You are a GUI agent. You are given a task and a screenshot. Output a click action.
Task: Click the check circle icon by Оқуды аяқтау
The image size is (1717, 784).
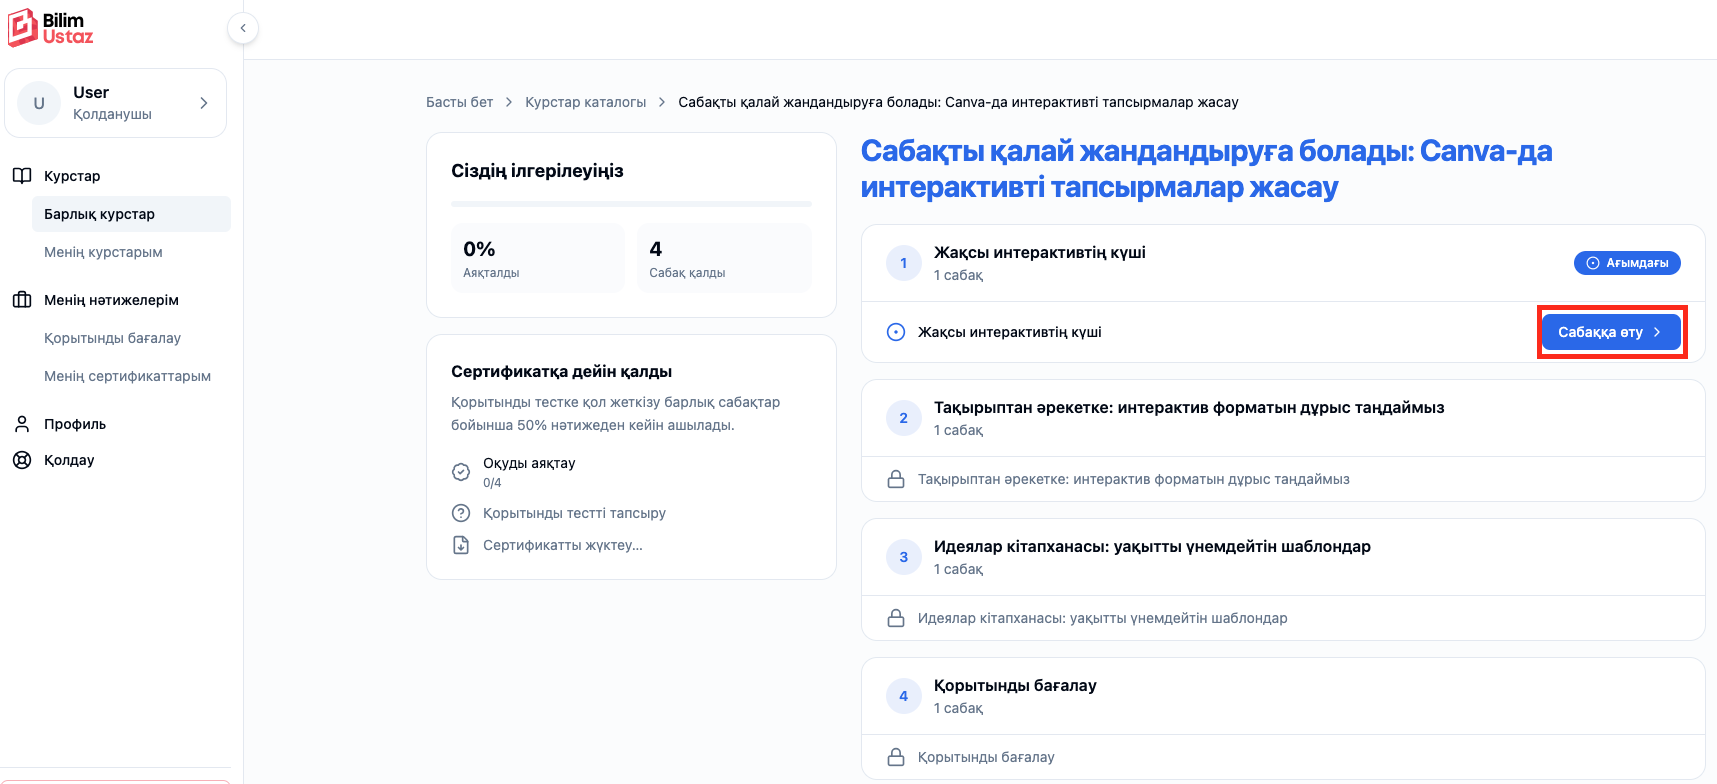click(461, 472)
